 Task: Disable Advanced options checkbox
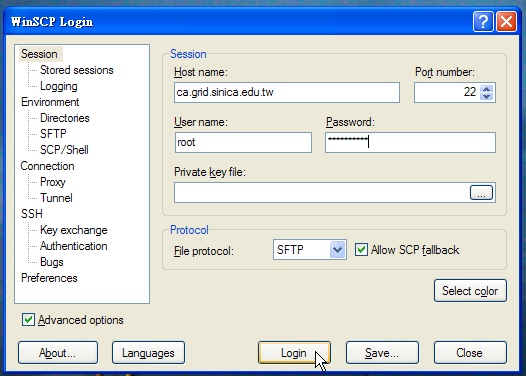pyautogui.click(x=28, y=320)
